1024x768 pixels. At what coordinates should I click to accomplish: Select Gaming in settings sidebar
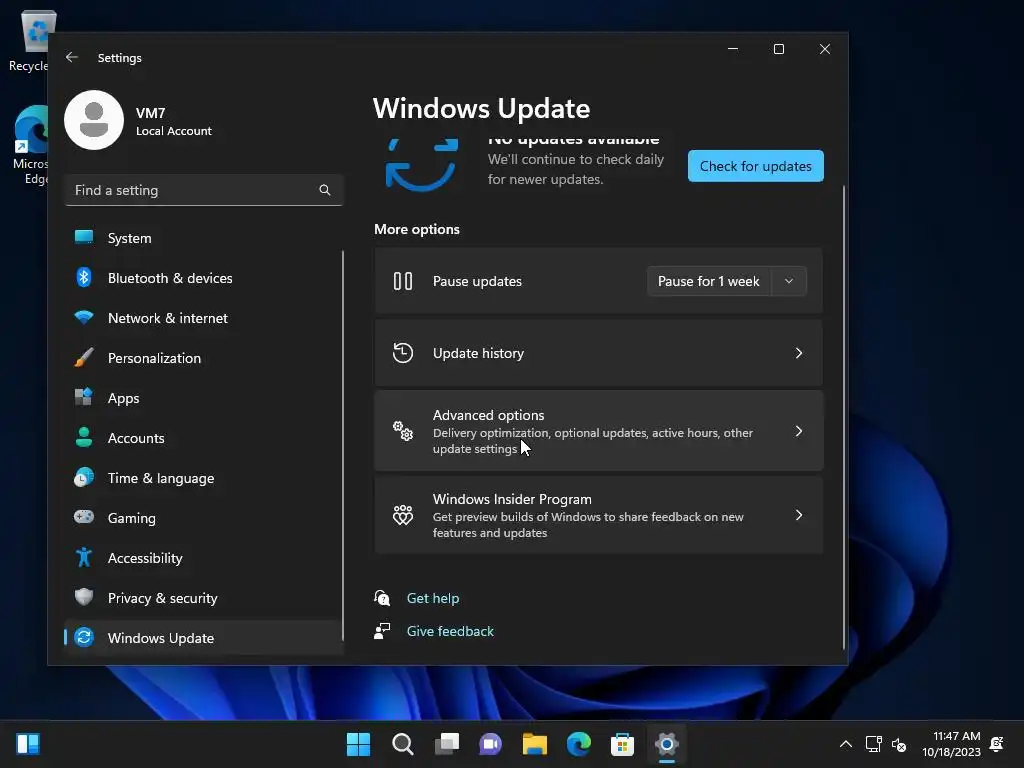point(204,518)
